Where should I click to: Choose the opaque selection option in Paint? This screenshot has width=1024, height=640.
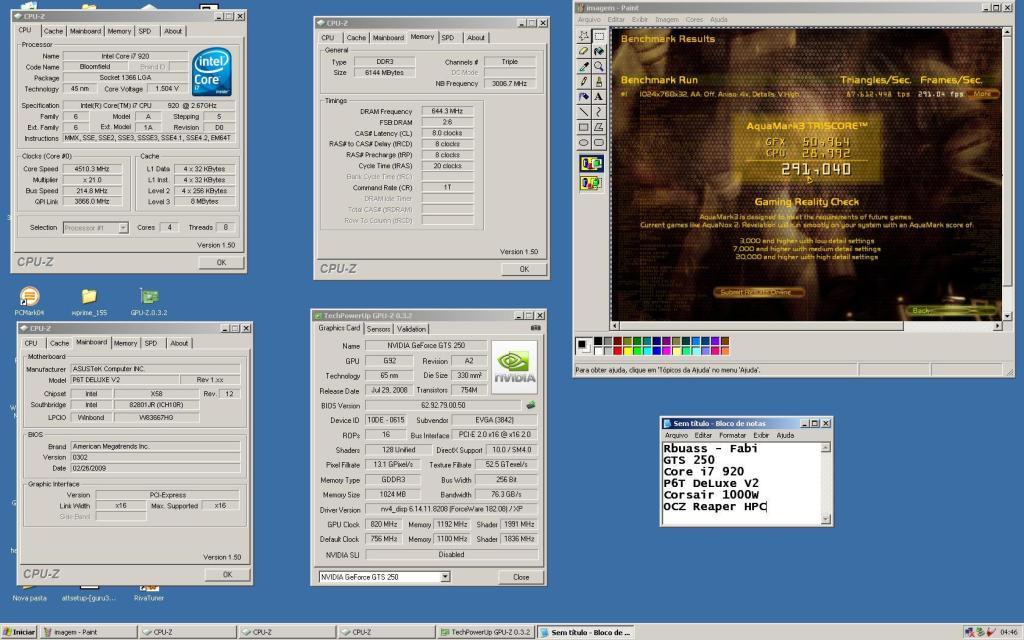point(591,163)
